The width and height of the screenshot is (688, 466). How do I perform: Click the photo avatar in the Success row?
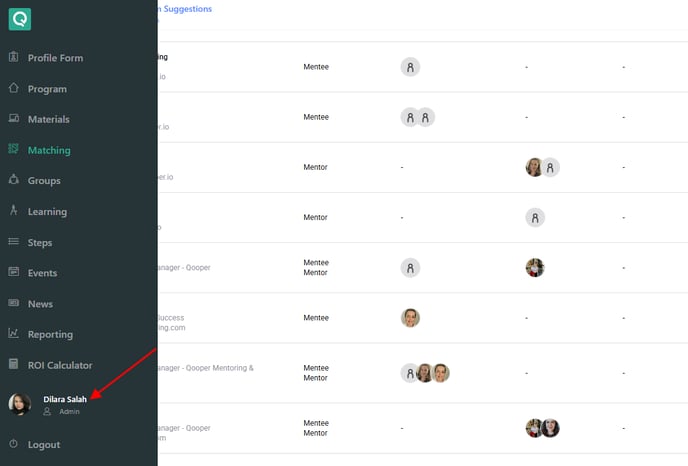pyautogui.click(x=410, y=318)
